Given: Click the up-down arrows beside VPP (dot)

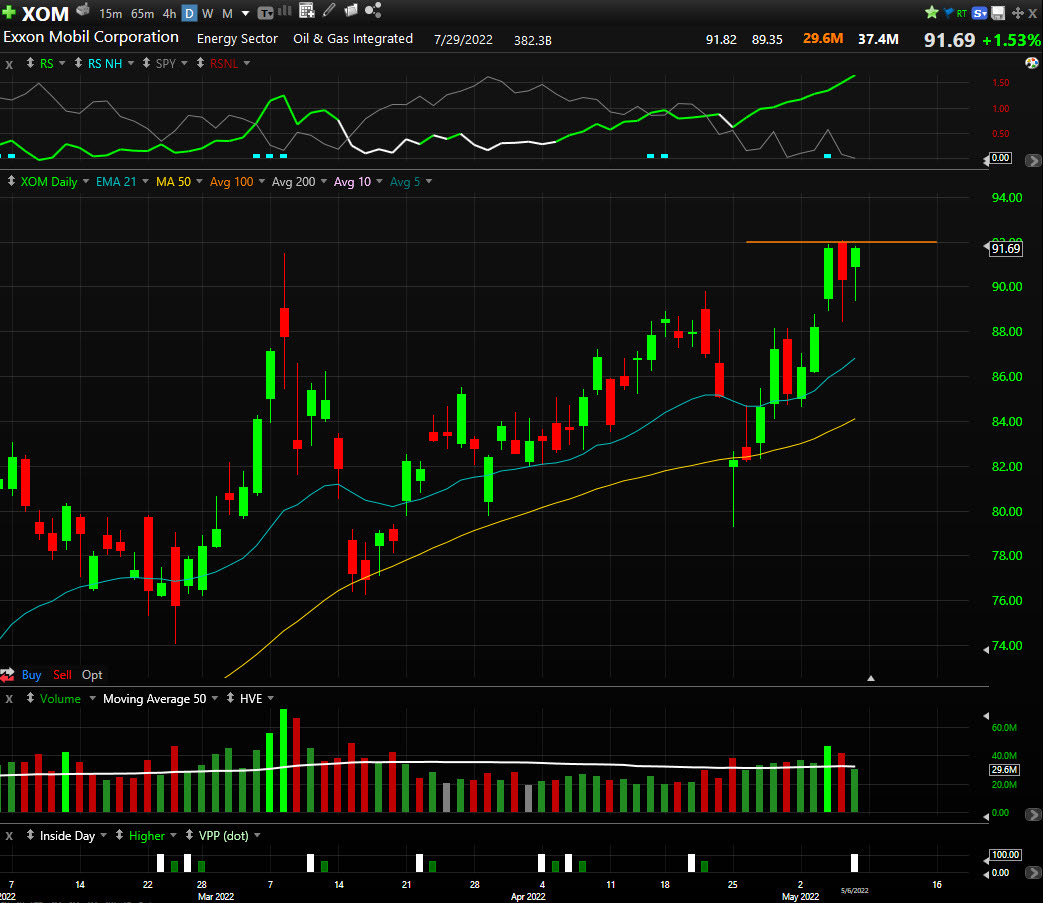Looking at the screenshot, I should (x=189, y=835).
